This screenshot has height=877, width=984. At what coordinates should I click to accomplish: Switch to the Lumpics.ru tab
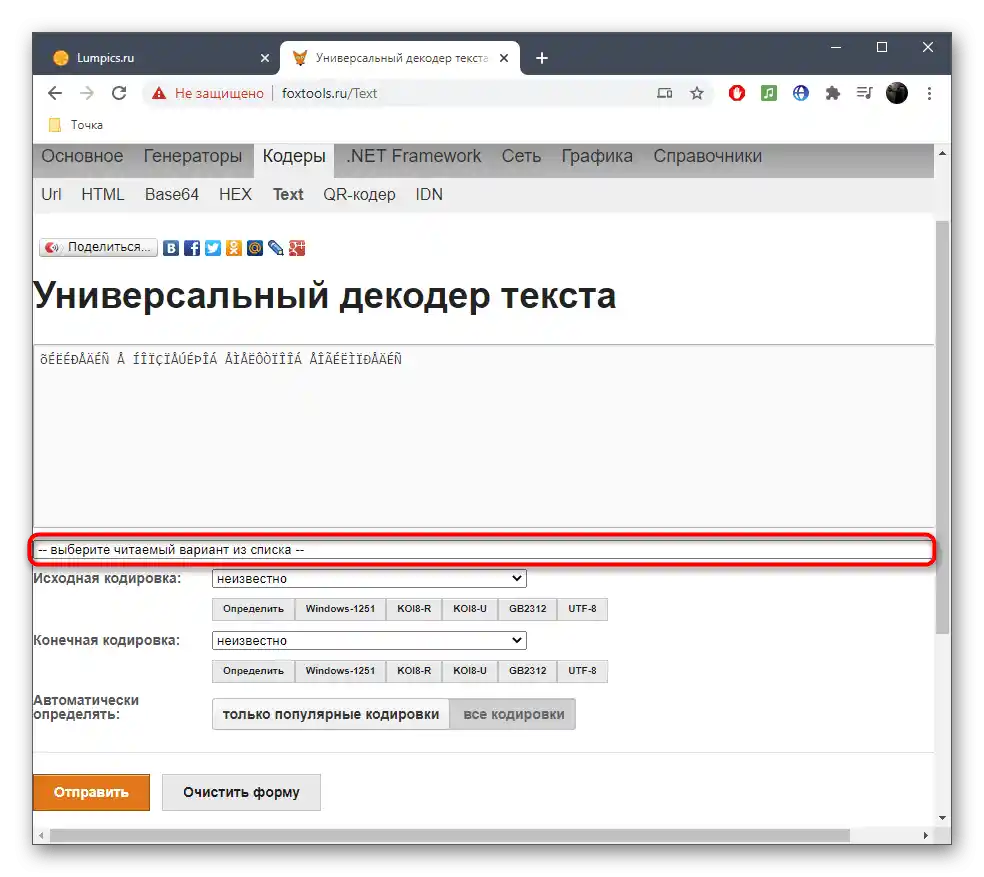(157, 58)
